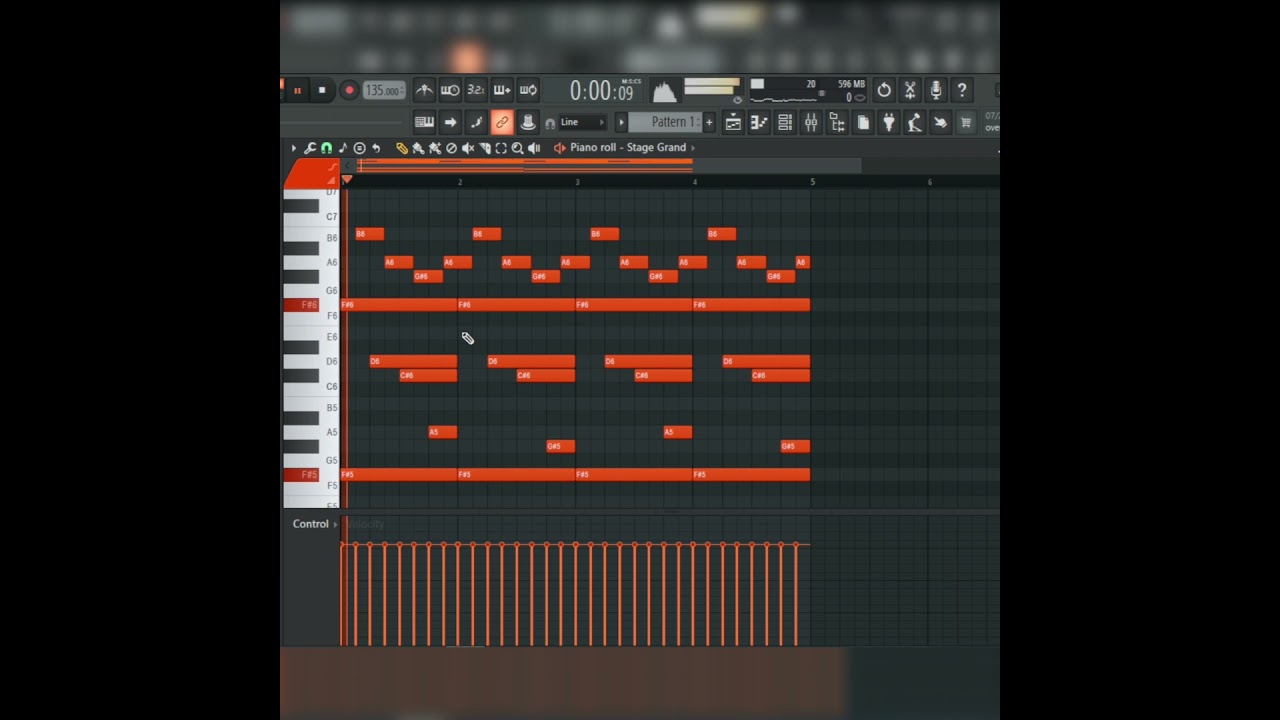Click the main snap magnet next to Line

point(550,123)
